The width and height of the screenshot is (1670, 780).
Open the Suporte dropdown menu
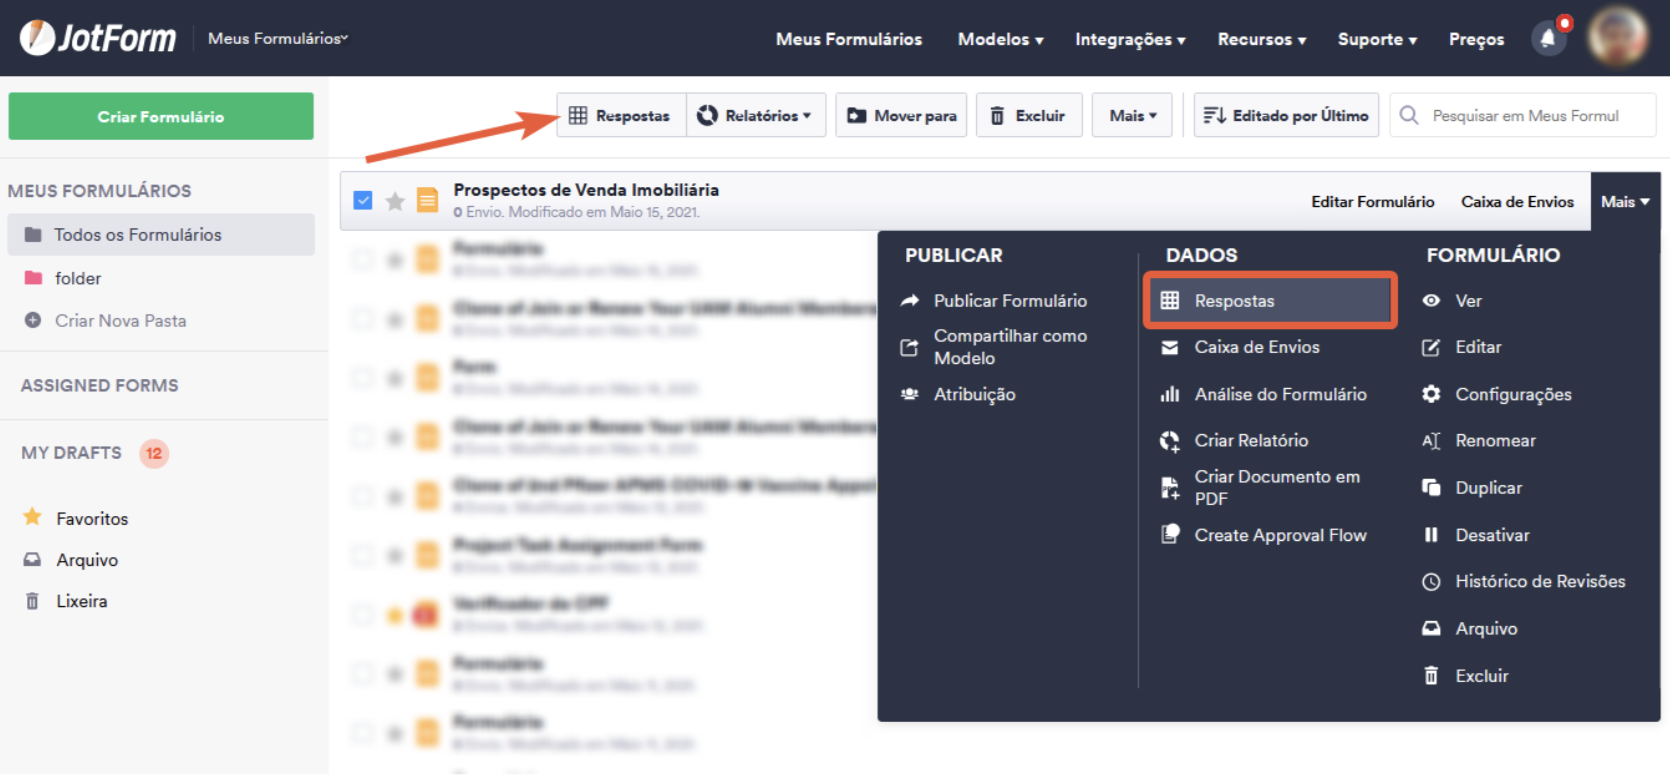1377,39
